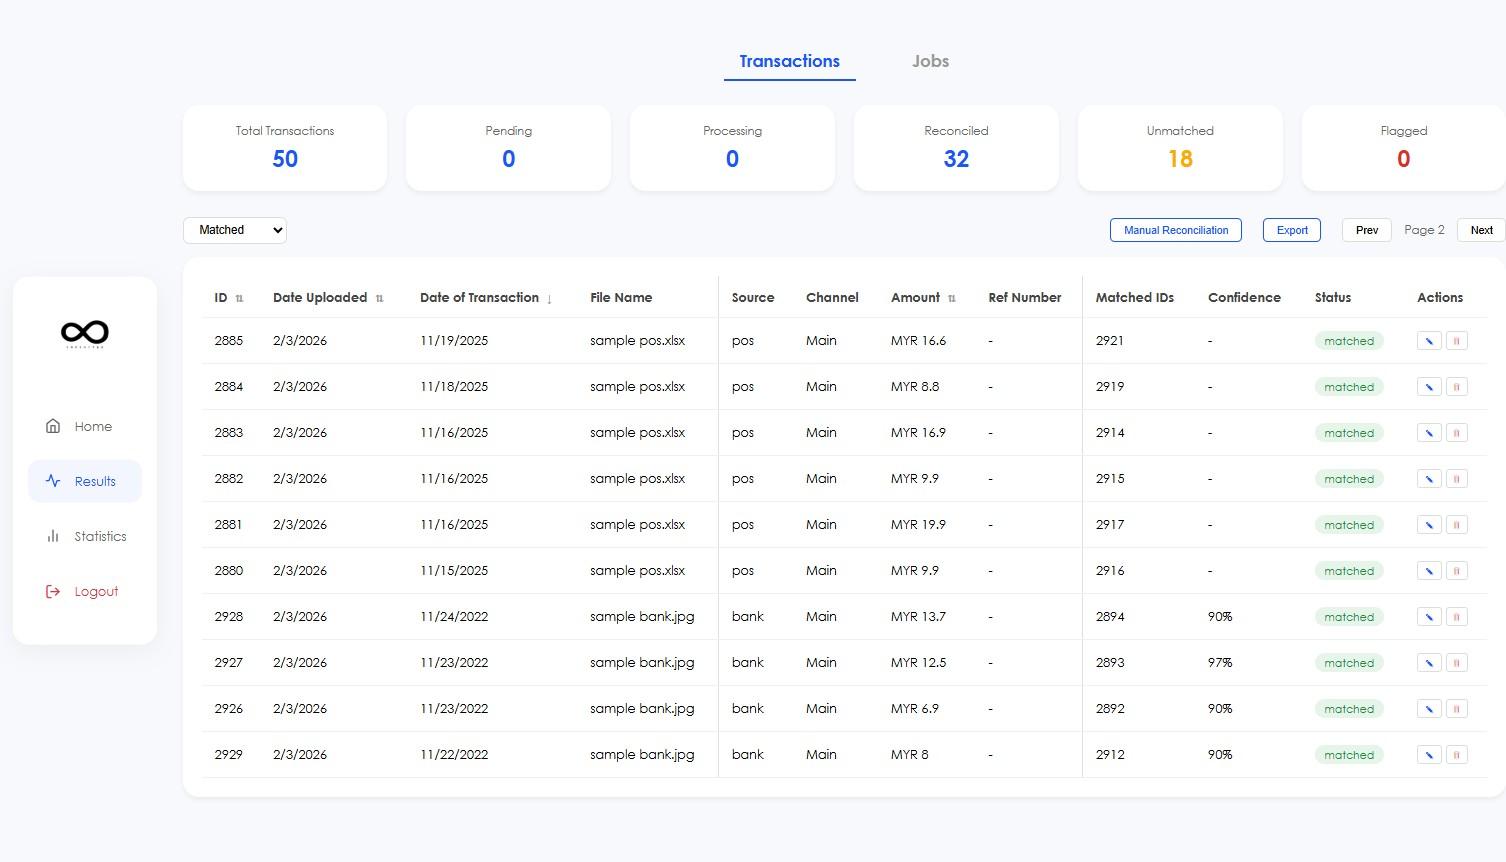
Task: Edit transaction 2885 using its pencil icon
Action: tap(1428, 340)
